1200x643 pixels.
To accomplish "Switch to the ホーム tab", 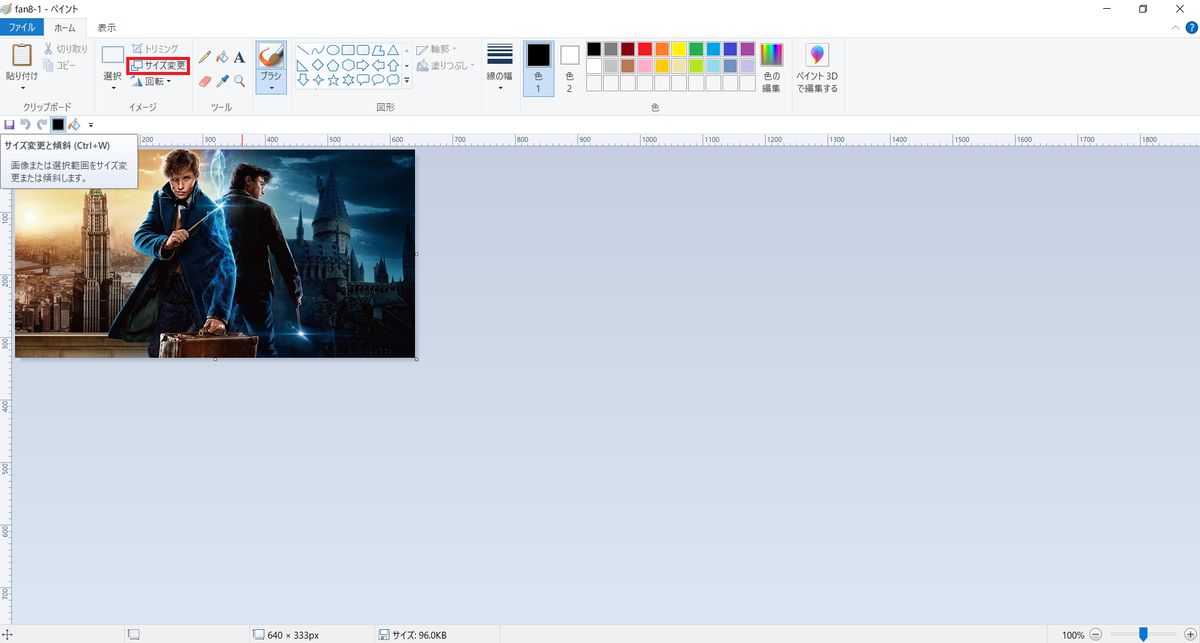I will coord(65,28).
